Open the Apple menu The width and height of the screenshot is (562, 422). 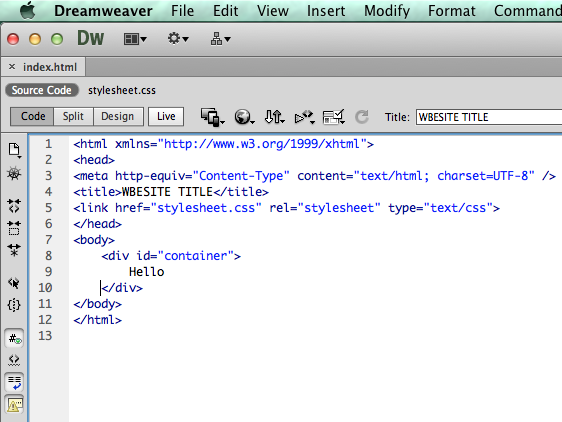click(28, 10)
